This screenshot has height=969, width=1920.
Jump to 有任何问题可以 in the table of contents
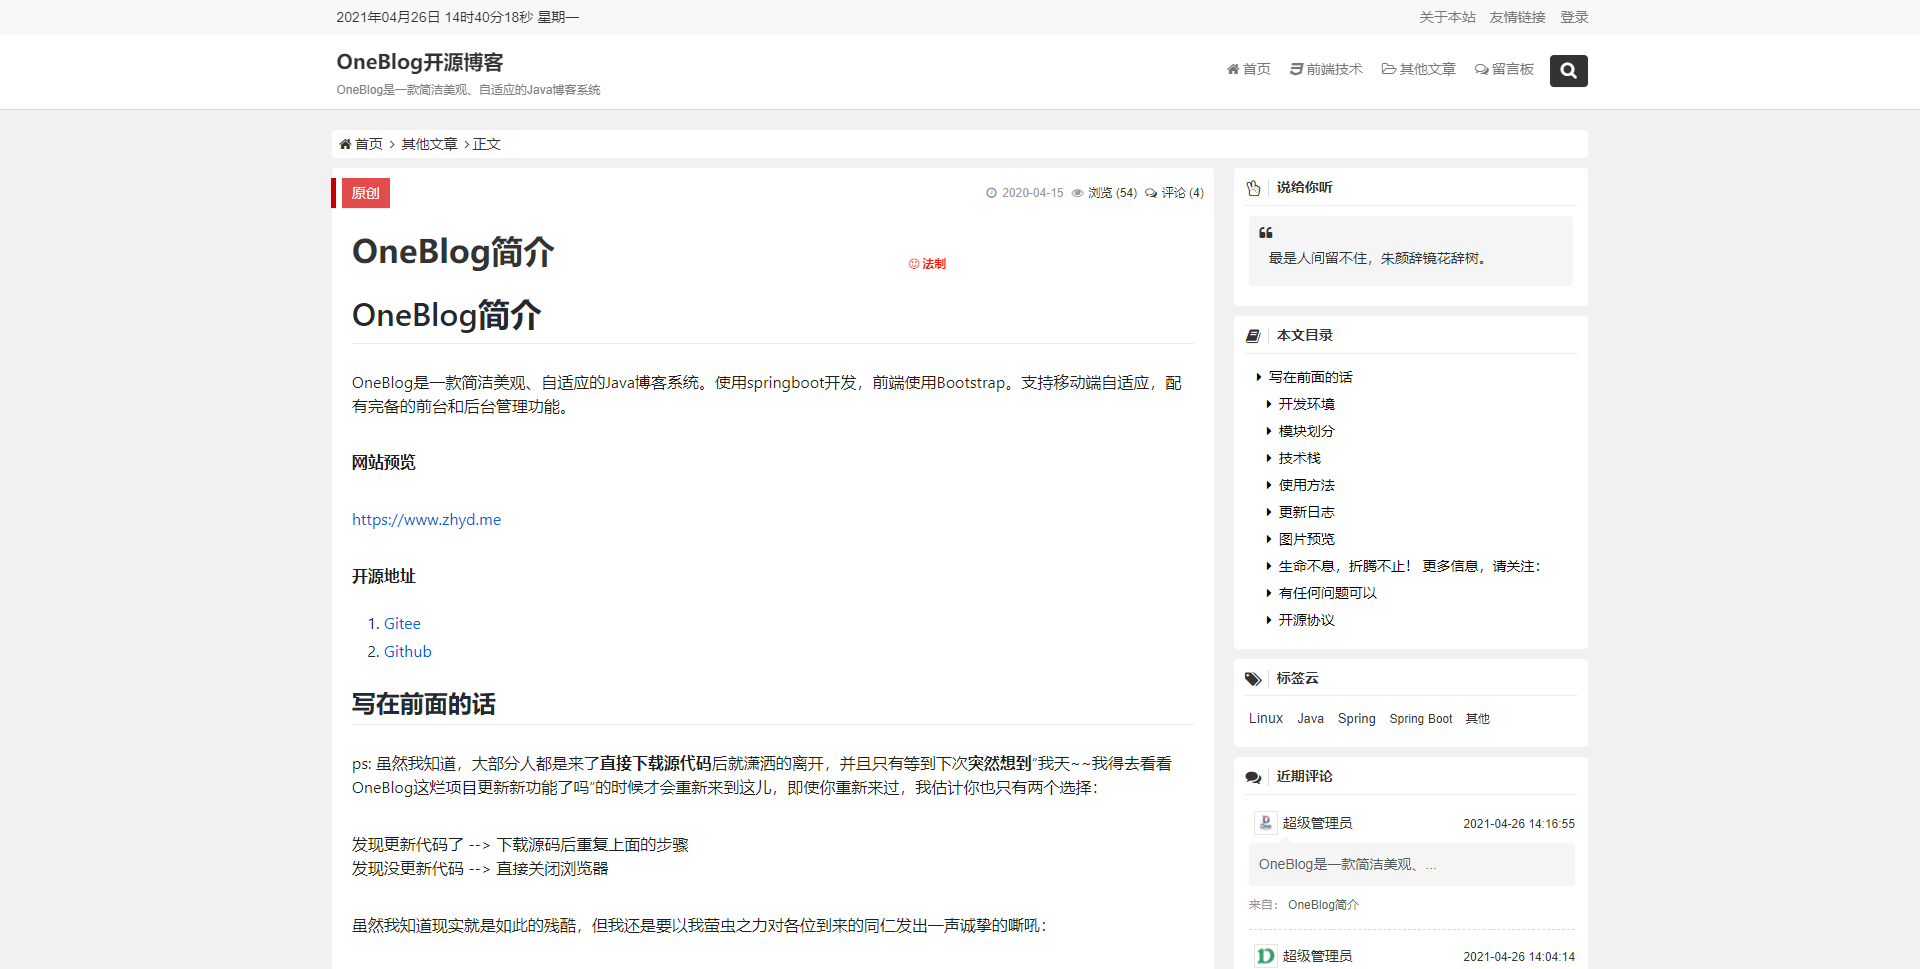pyautogui.click(x=1327, y=593)
